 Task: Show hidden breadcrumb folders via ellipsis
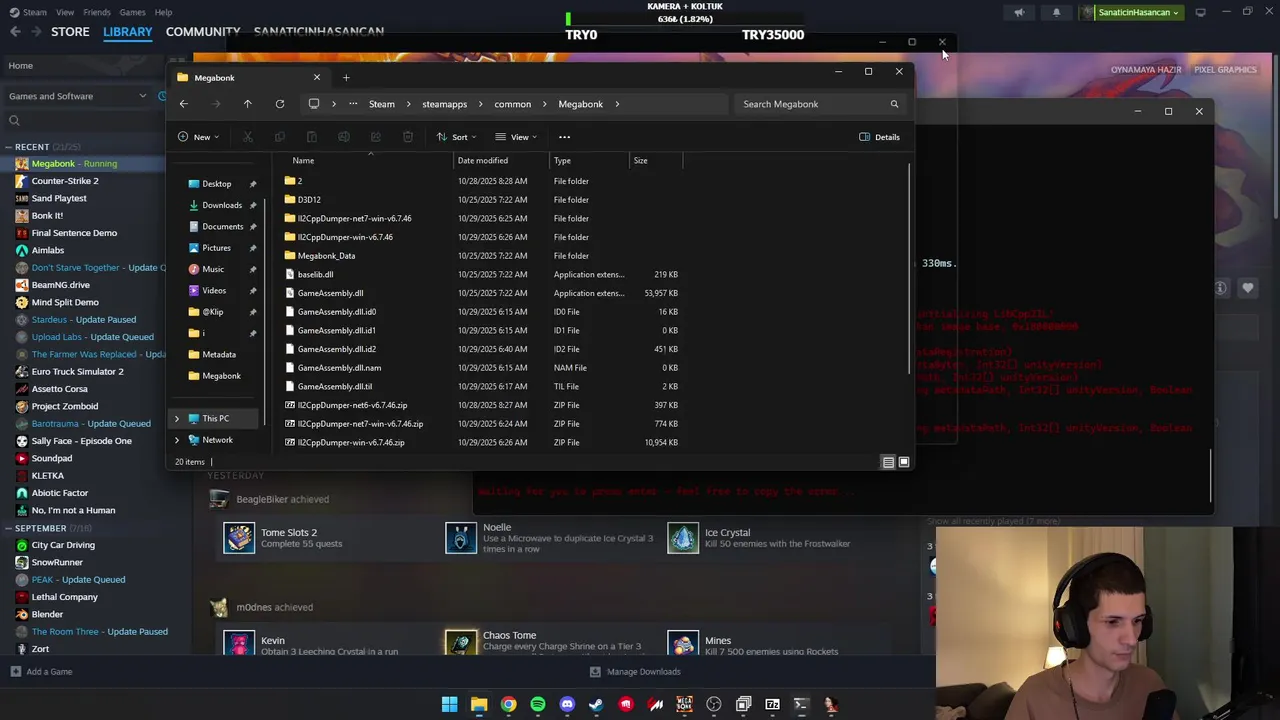point(353,104)
